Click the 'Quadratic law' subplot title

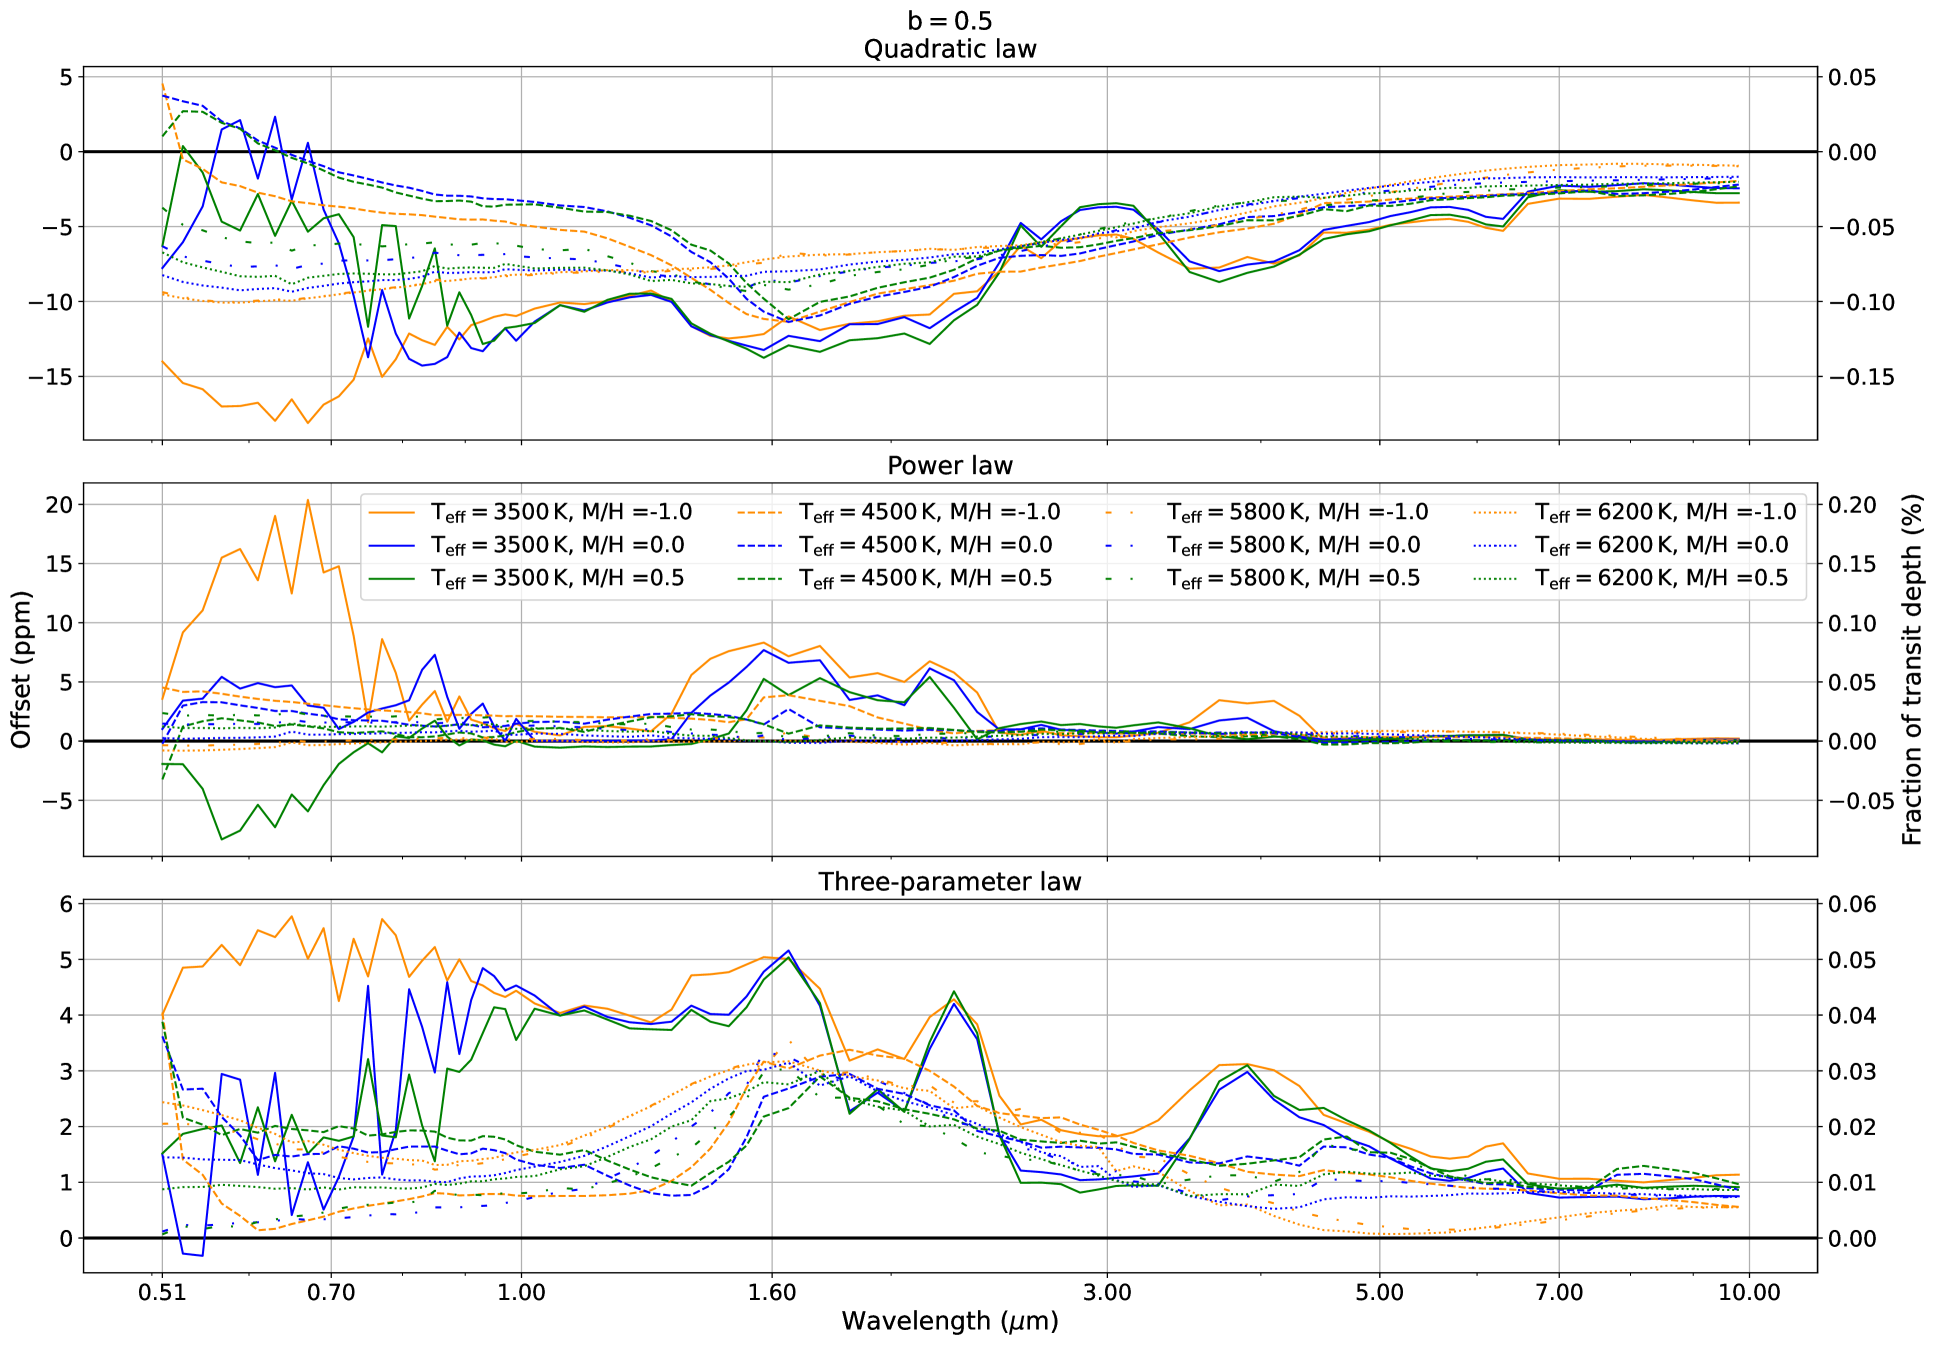click(x=949, y=49)
